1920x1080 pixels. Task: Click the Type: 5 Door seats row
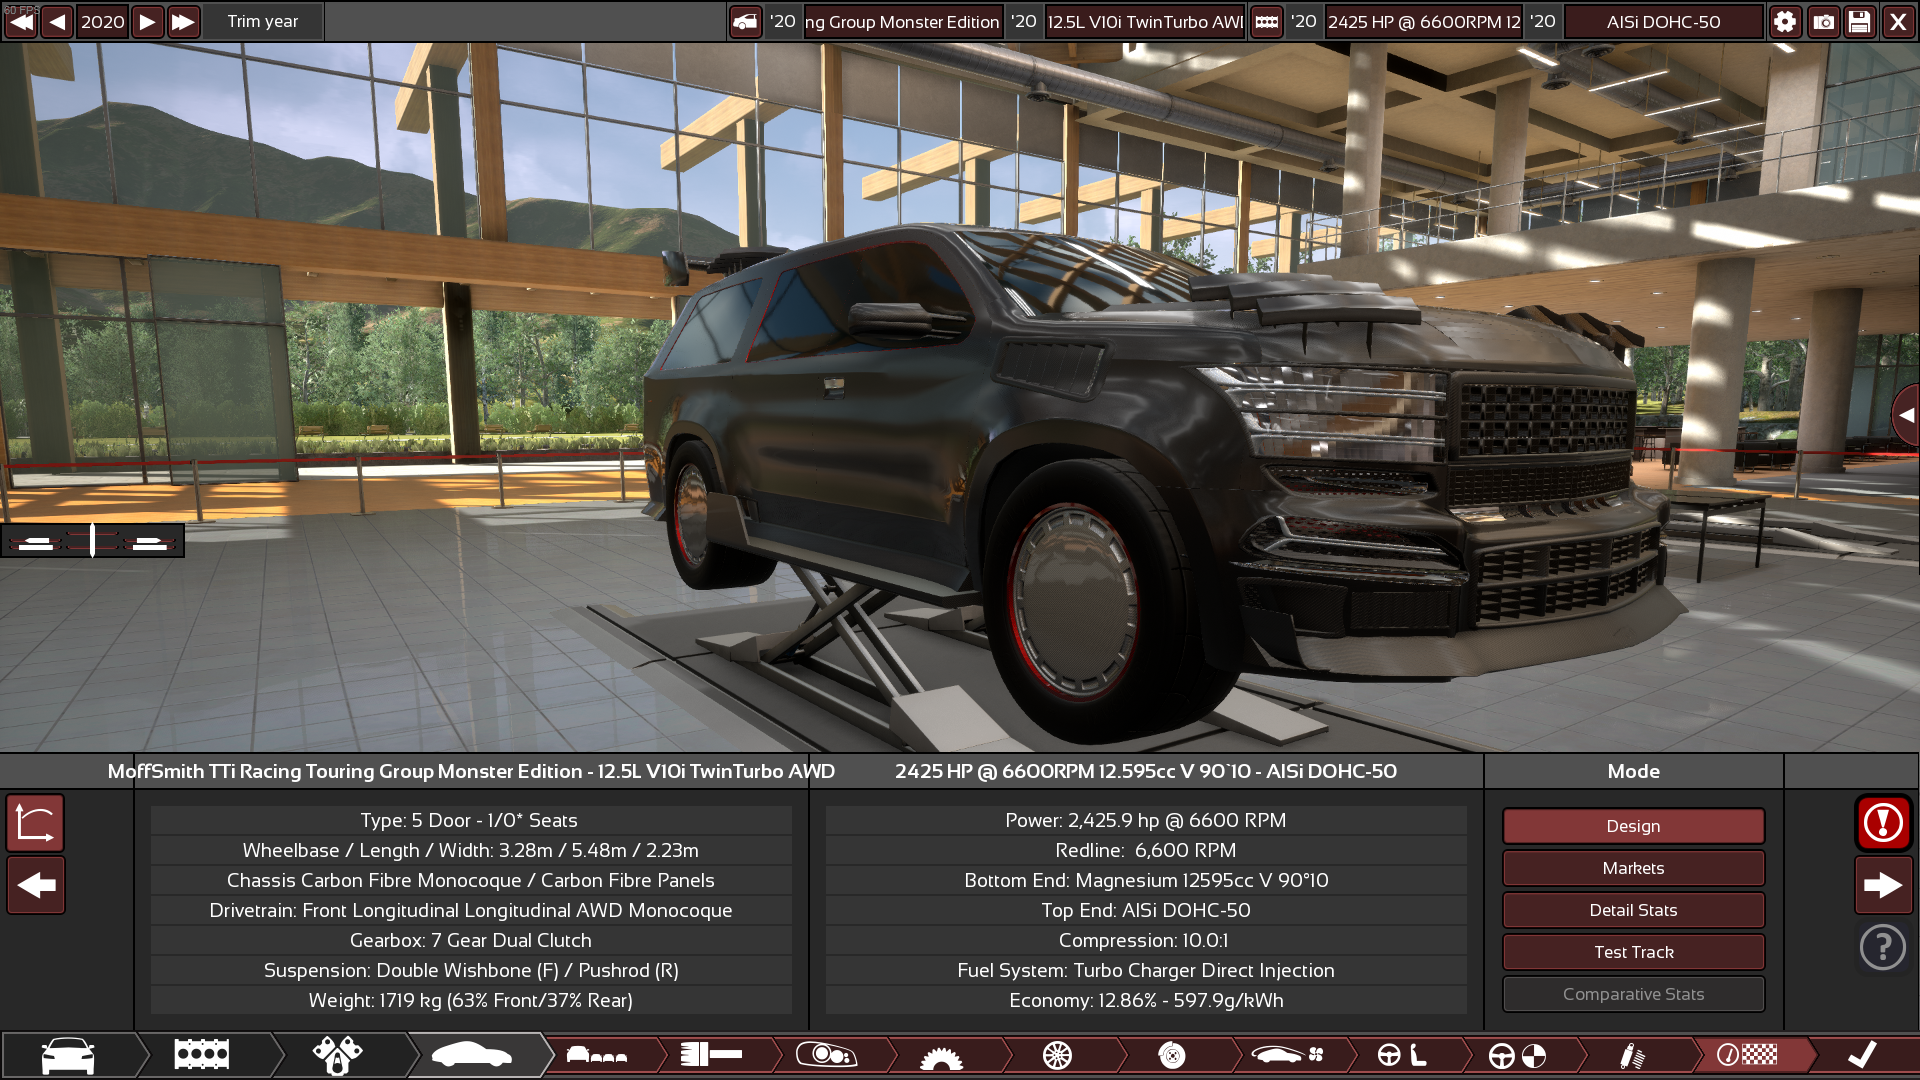coord(471,820)
